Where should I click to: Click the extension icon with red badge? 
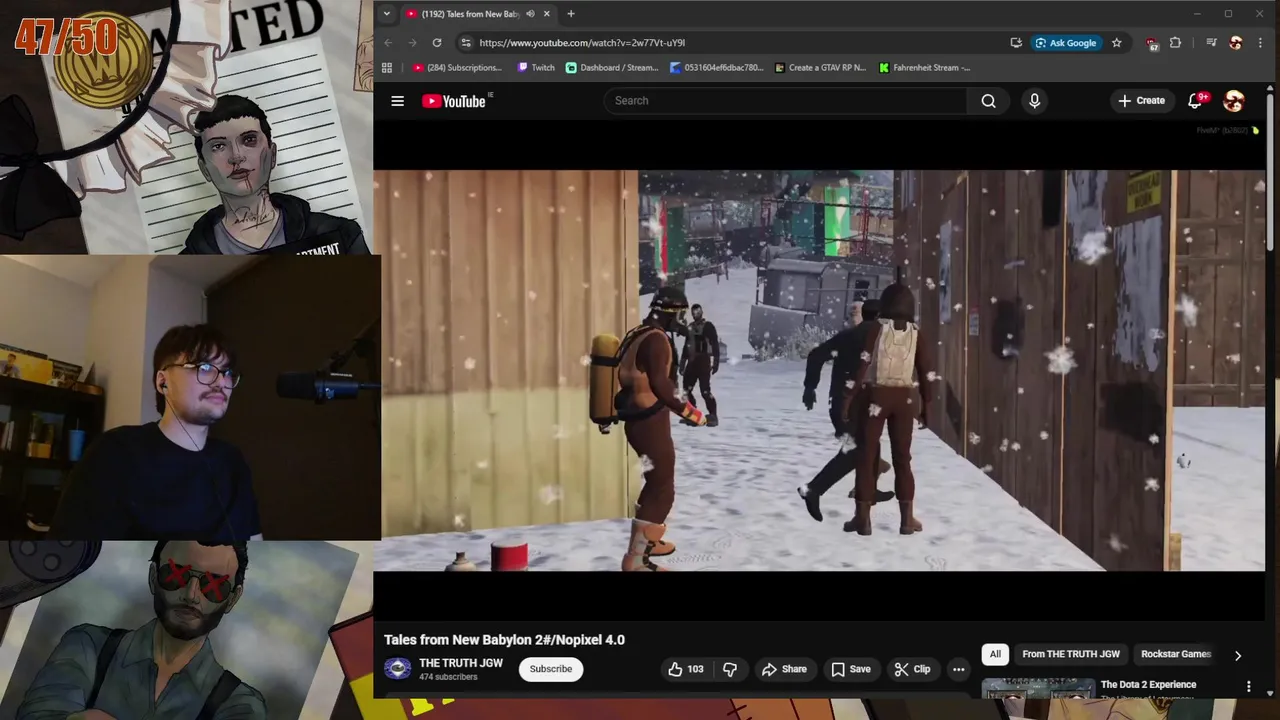point(1152,43)
